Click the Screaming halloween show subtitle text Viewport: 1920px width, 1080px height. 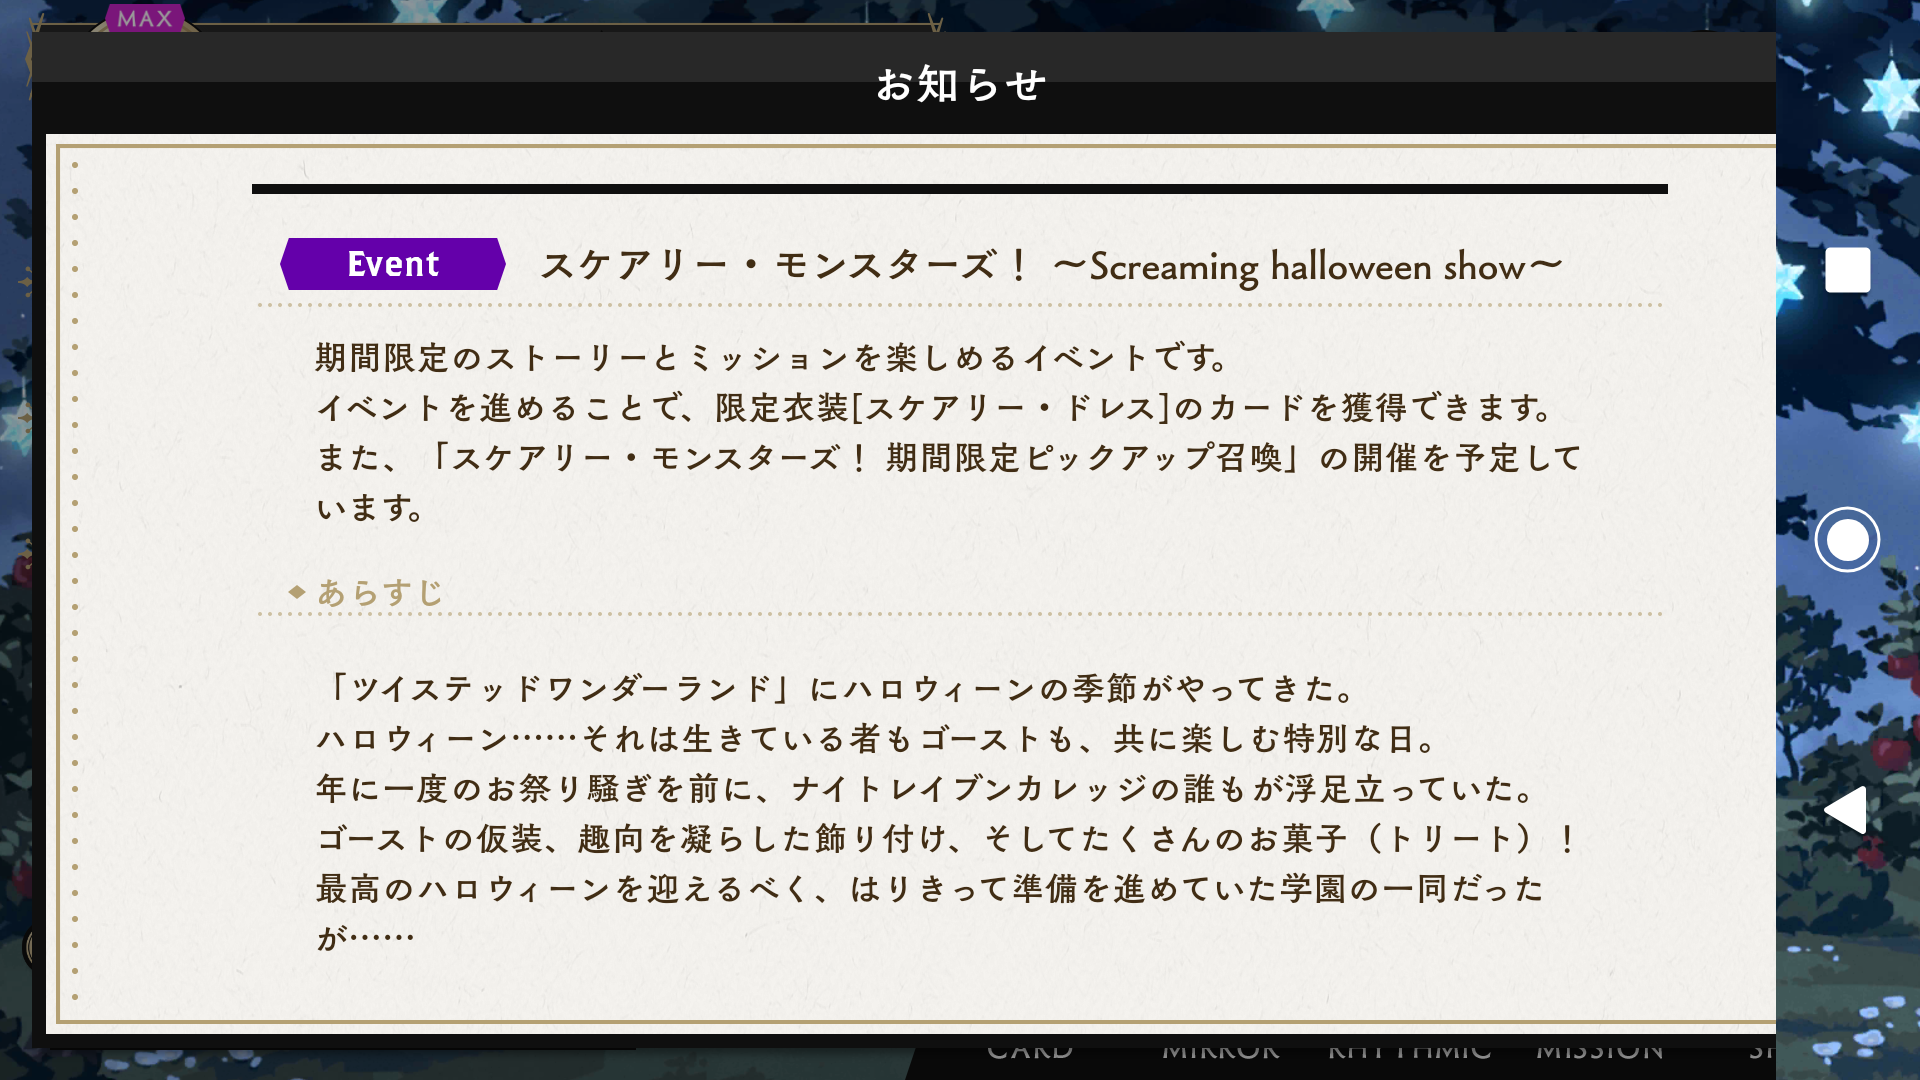click(1308, 267)
